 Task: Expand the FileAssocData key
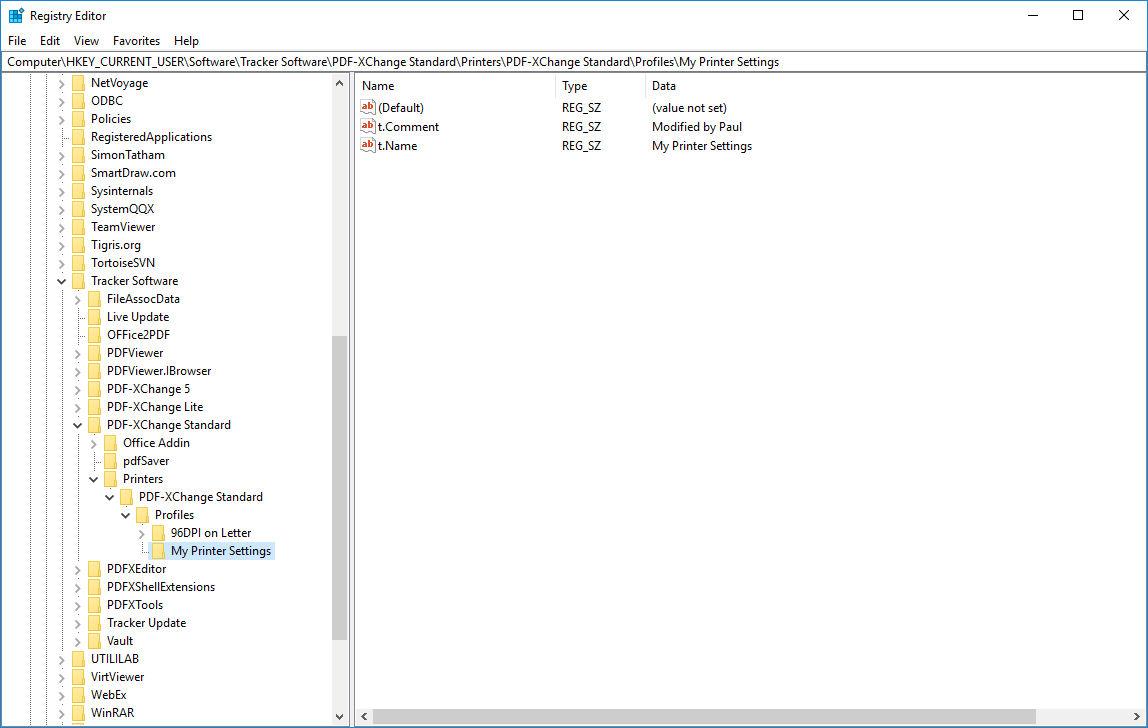pos(78,299)
